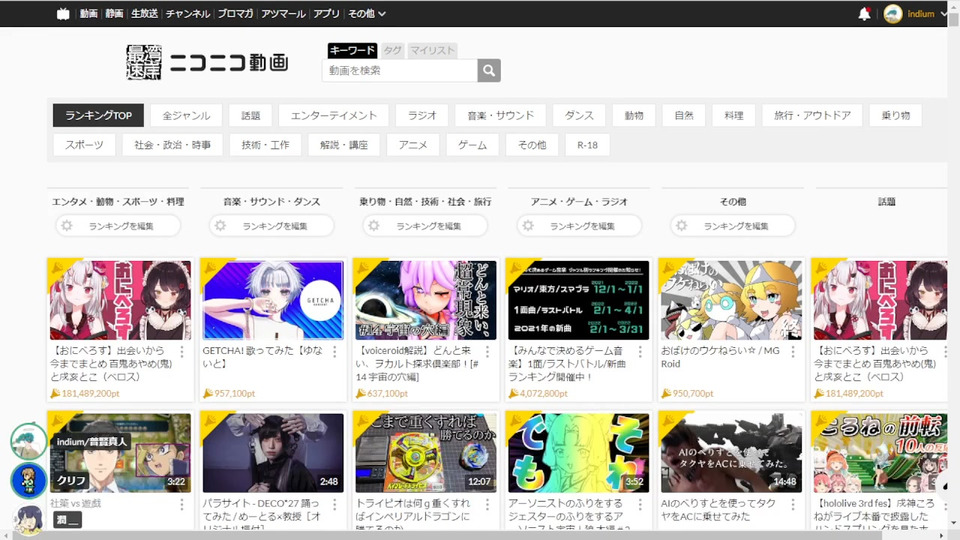Open three-dot menu for 社築 vs 遊戯
Image resolution: width=960 pixels, height=540 pixels.
(x=182, y=504)
